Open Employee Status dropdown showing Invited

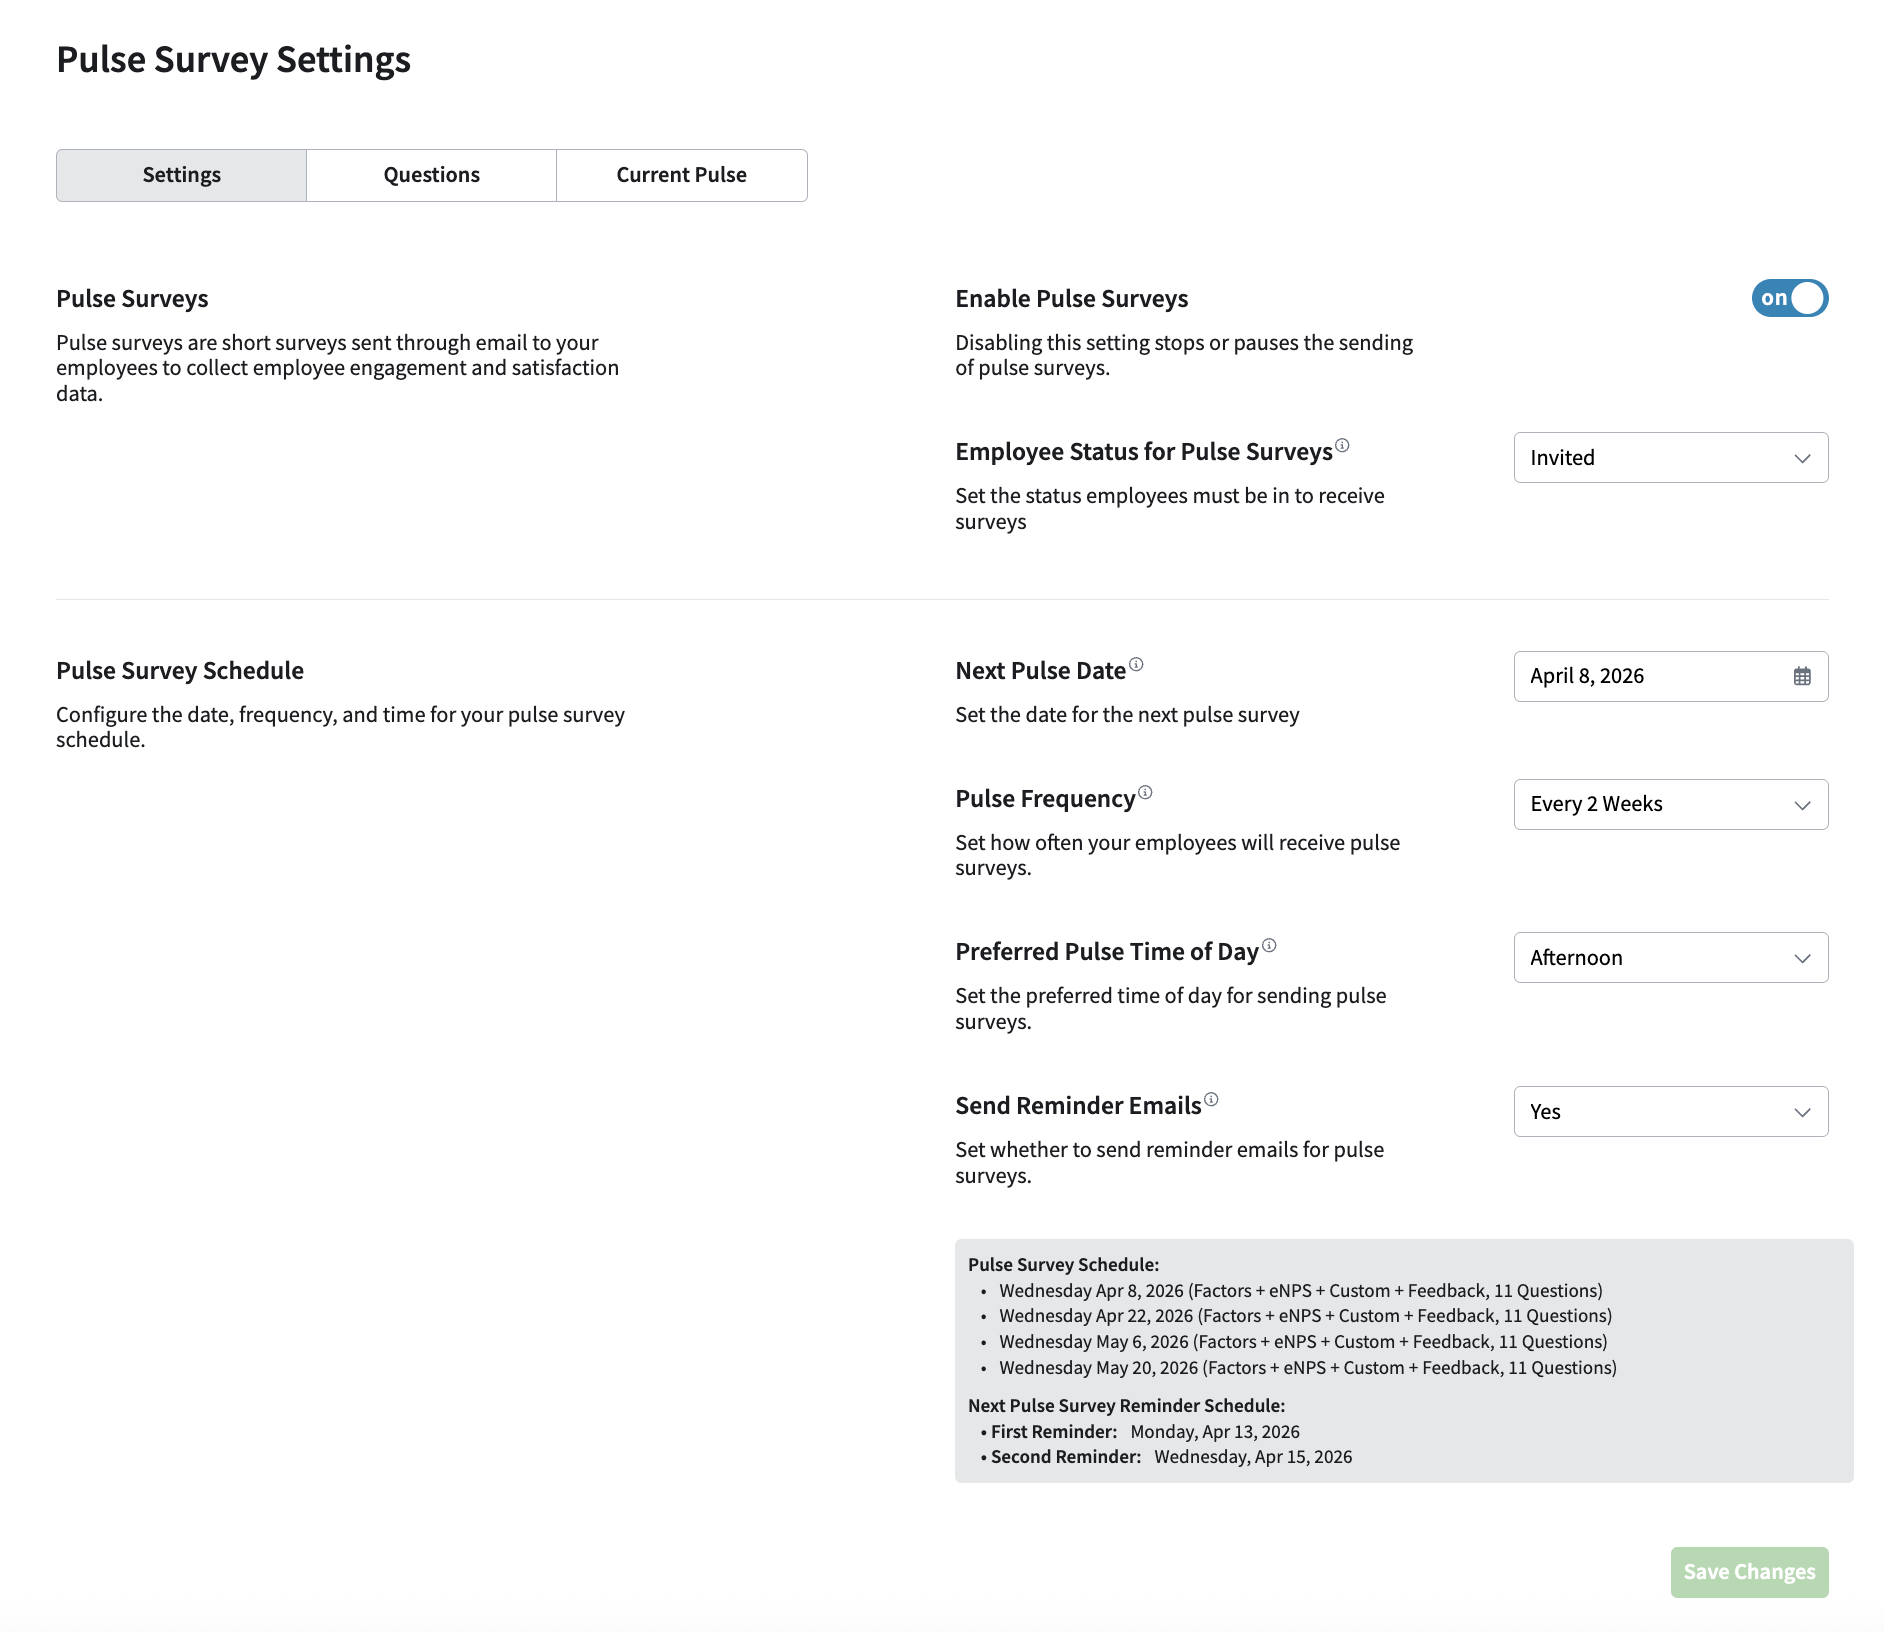[x=1670, y=458]
